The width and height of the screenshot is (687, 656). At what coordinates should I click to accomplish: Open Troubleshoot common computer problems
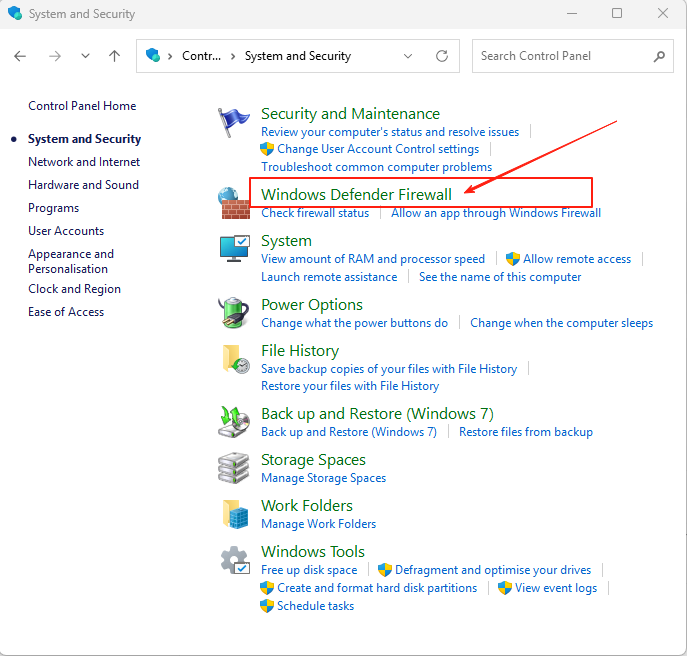377,167
